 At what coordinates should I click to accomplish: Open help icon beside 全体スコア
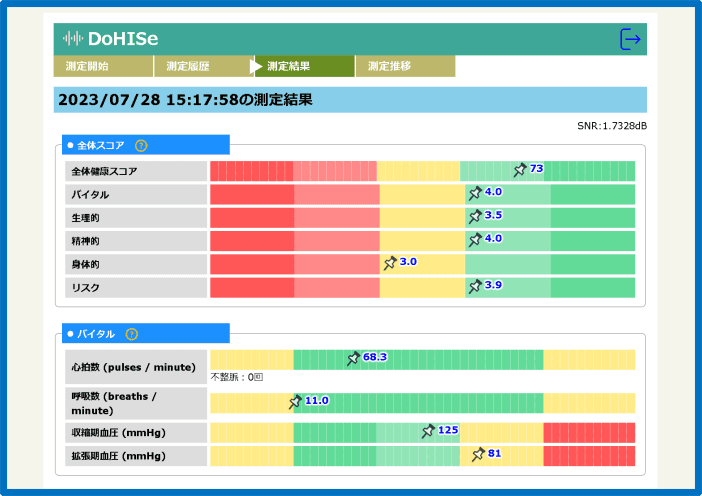[x=141, y=145]
